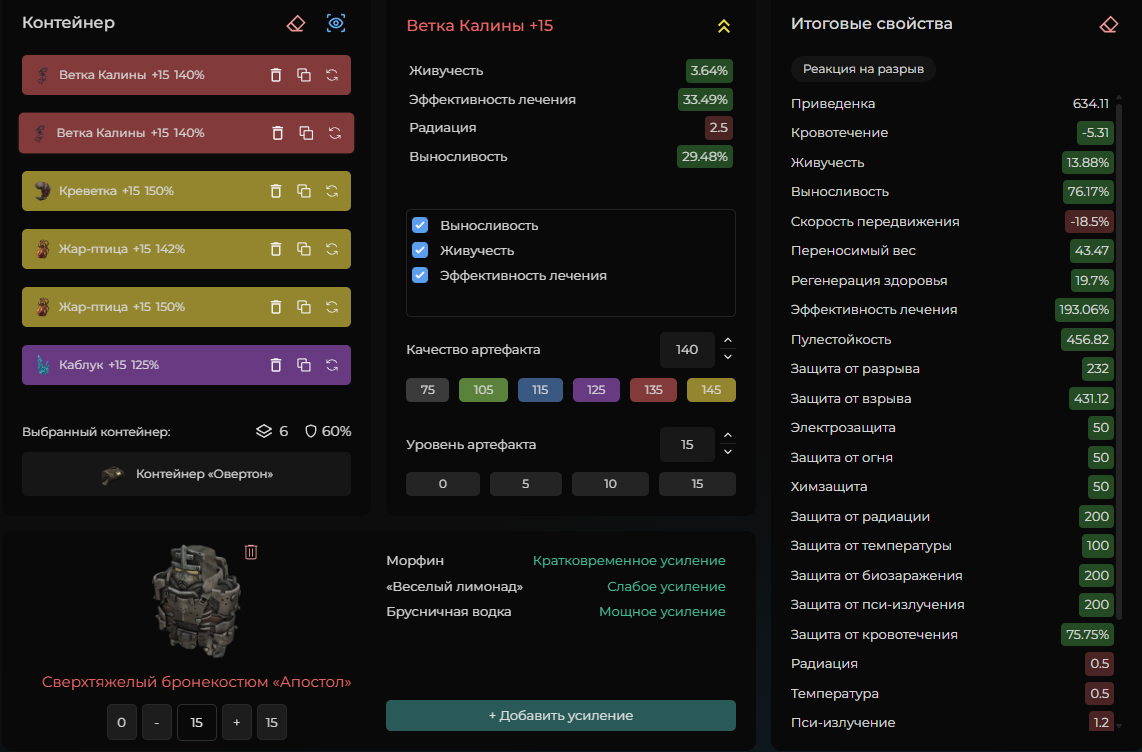Remove the «Апостол» armor with the trash icon
The width and height of the screenshot is (1142, 752).
251,552
